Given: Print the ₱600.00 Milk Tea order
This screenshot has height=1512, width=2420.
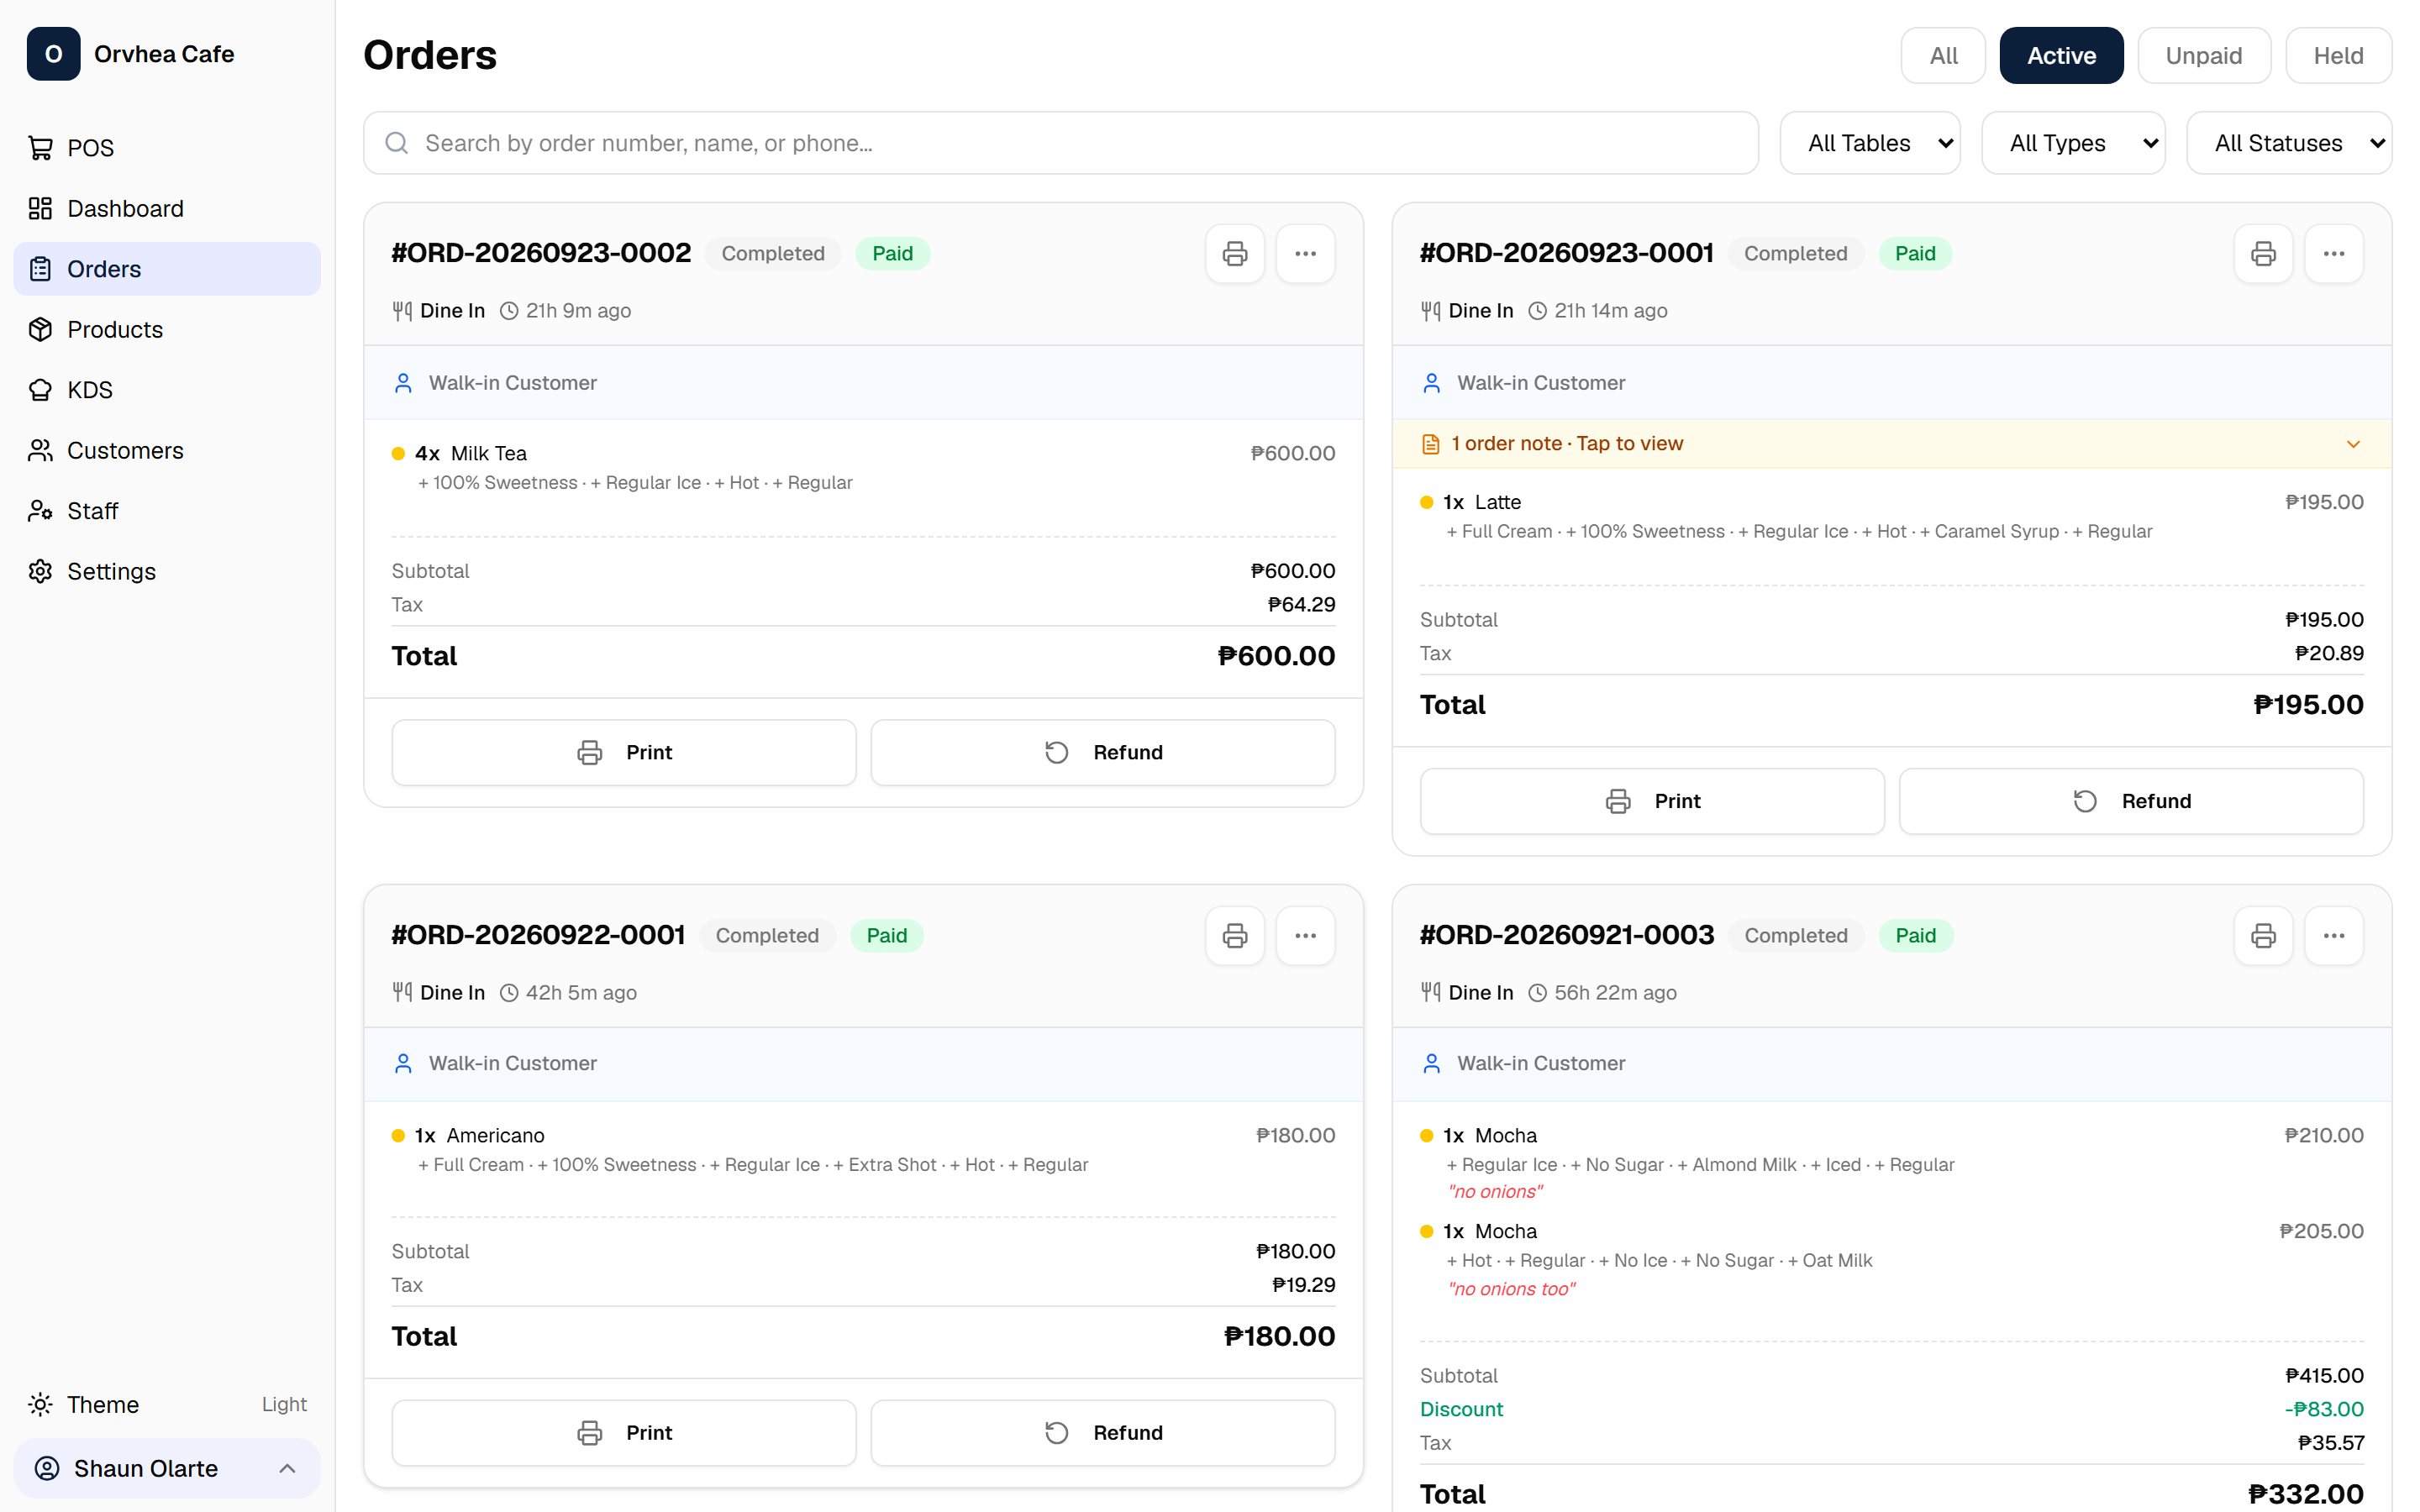Looking at the screenshot, I should click(624, 752).
